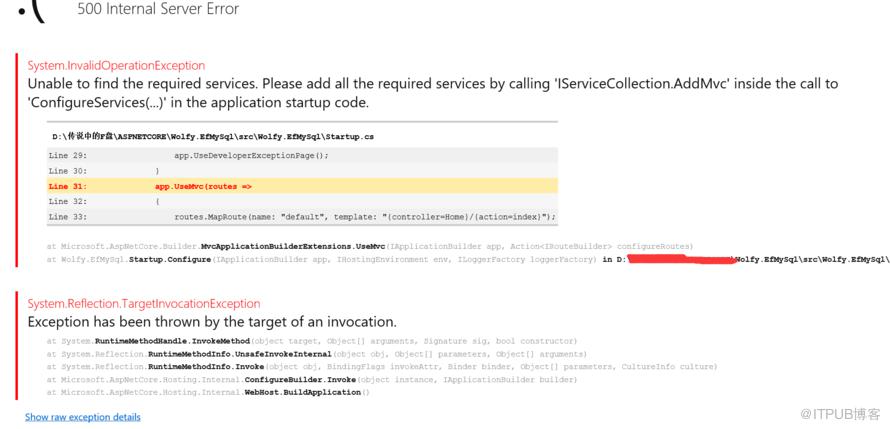The image size is (890, 429).
Task: Click the Unable to find required services message
Action: (433, 93)
